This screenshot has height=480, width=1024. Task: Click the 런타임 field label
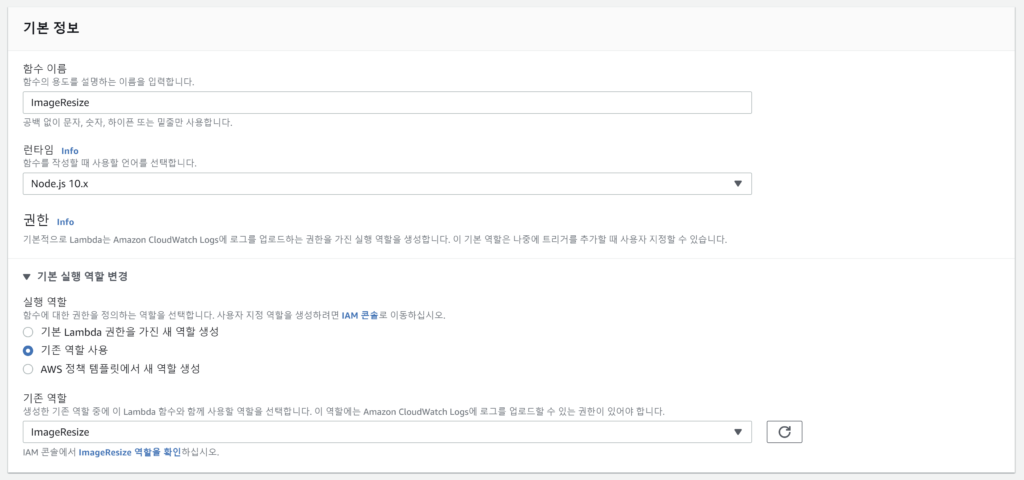37,150
